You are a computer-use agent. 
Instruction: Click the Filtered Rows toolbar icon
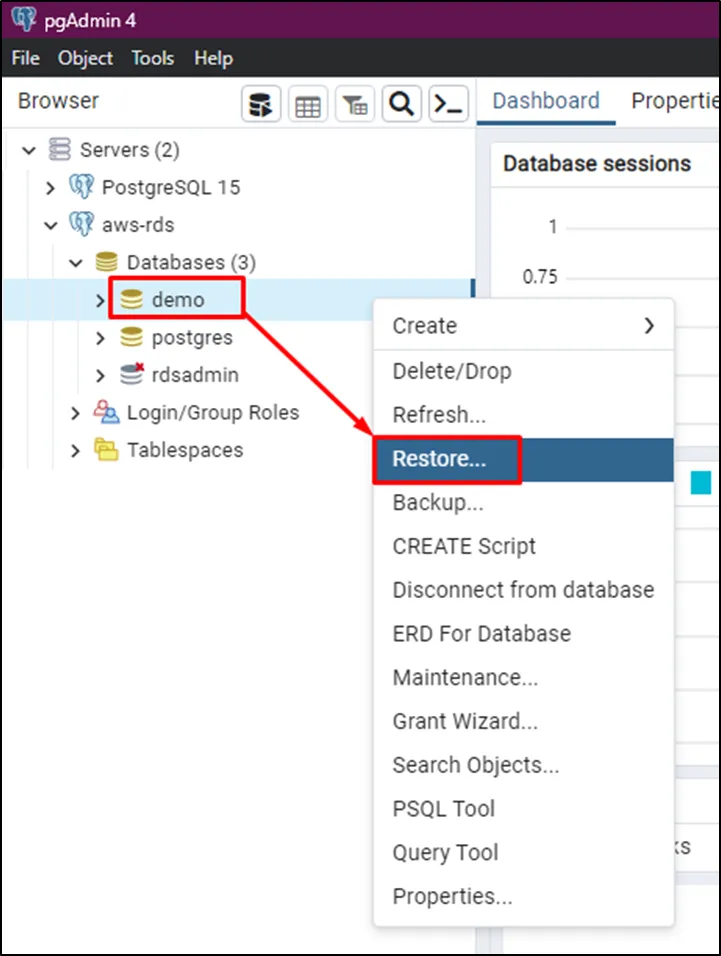354,104
